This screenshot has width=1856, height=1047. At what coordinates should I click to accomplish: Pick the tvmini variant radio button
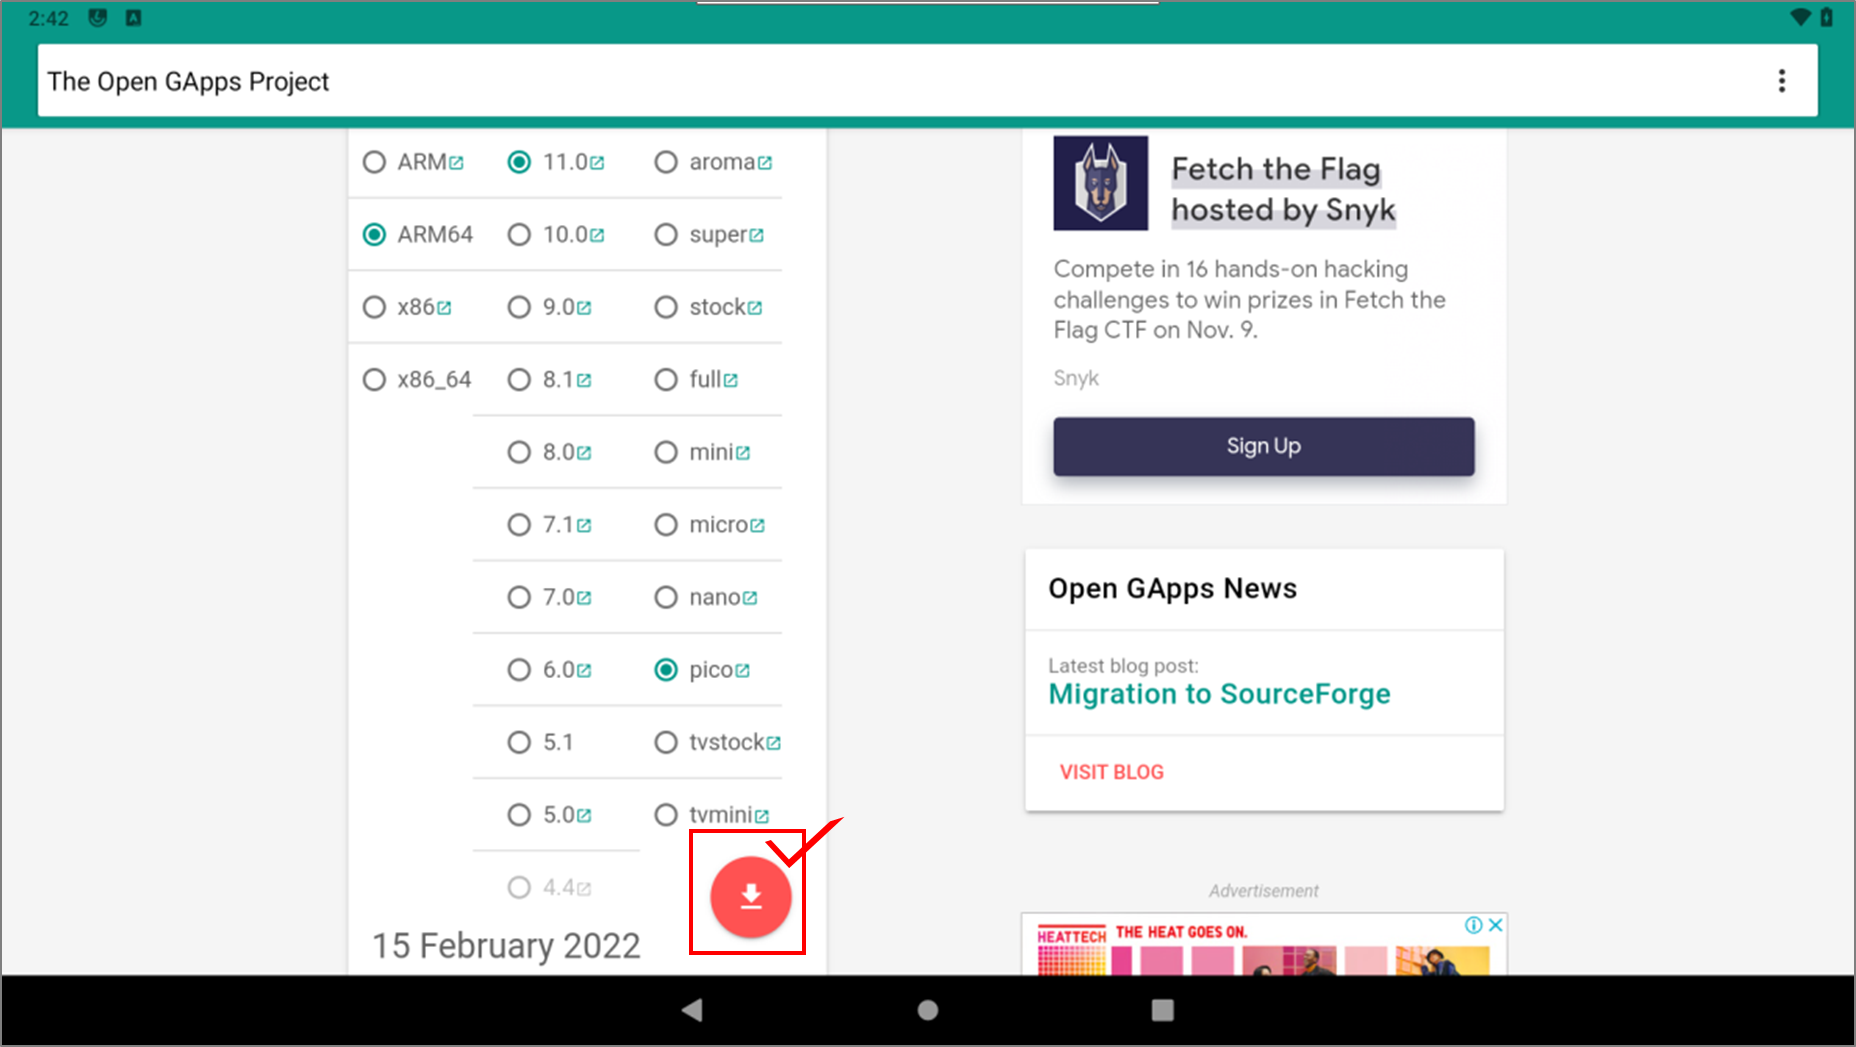click(x=666, y=815)
